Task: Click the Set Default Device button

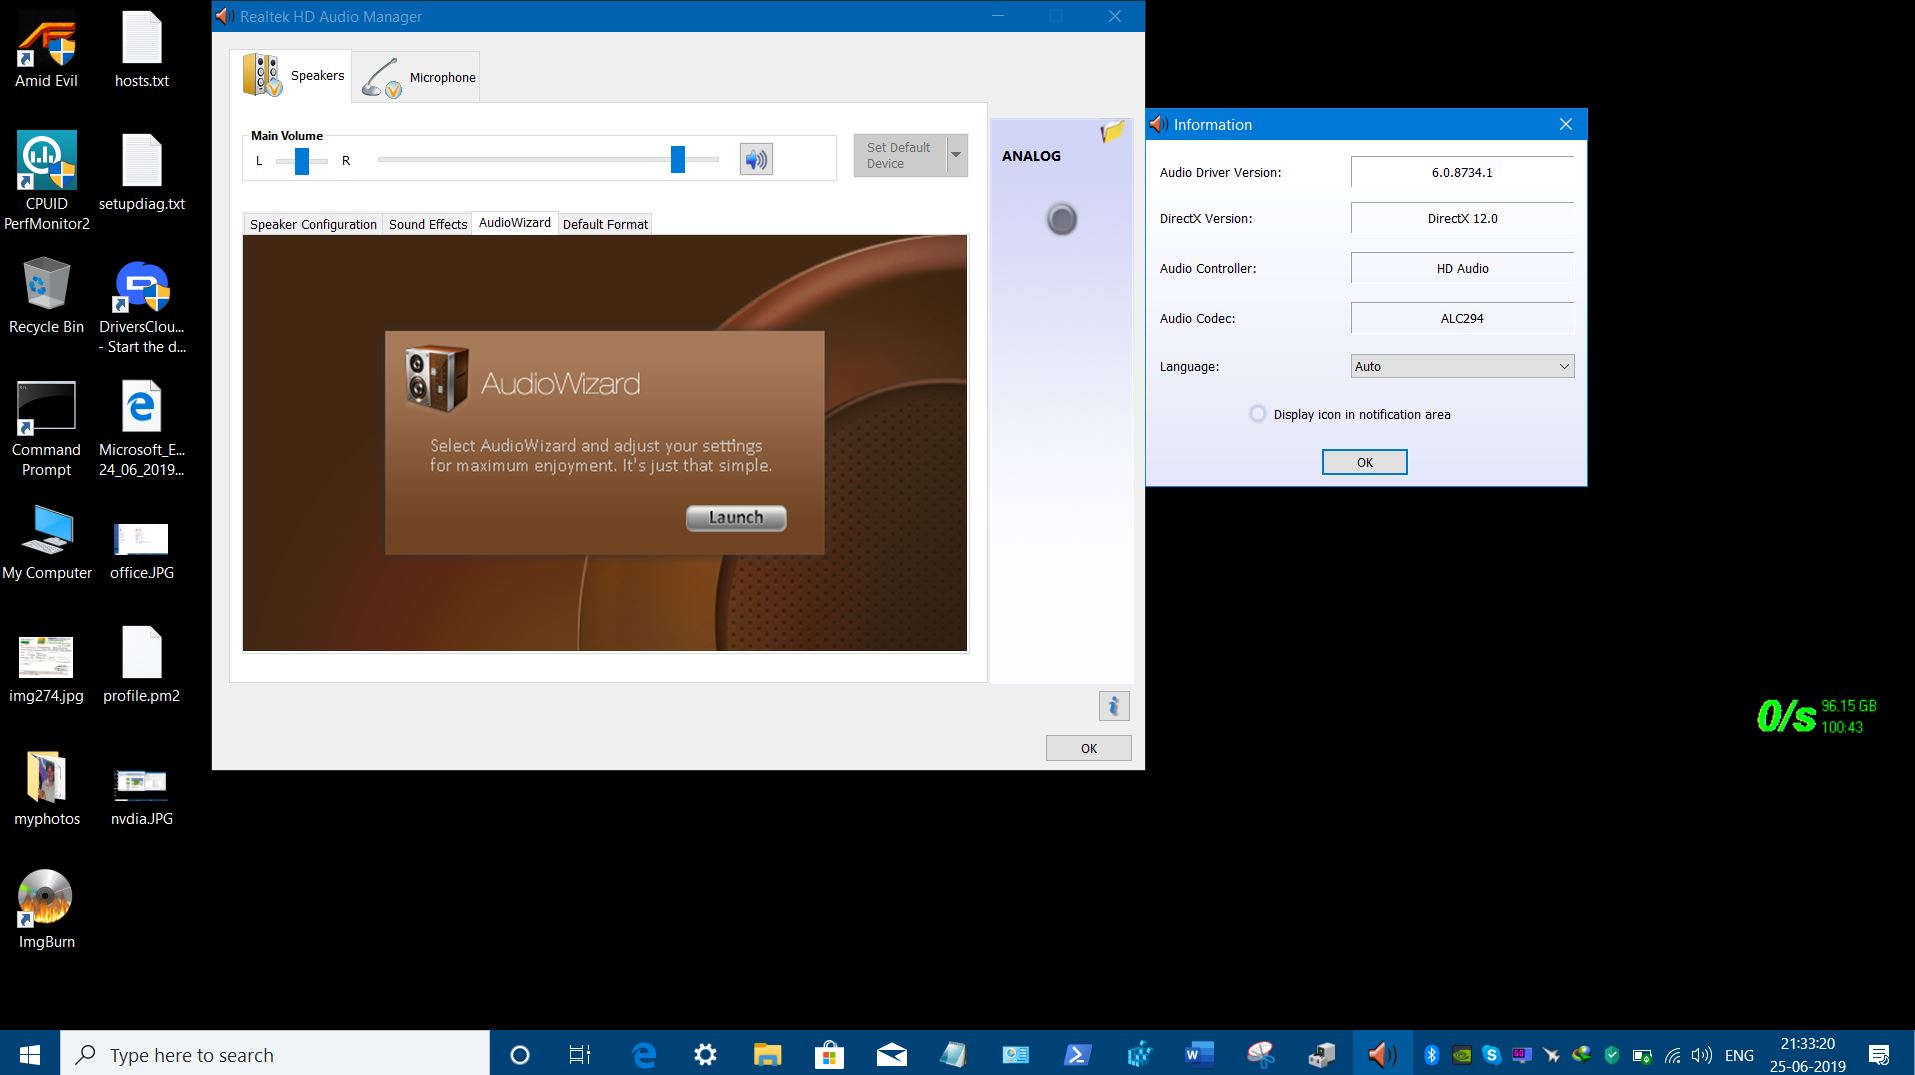Action: click(x=899, y=155)
